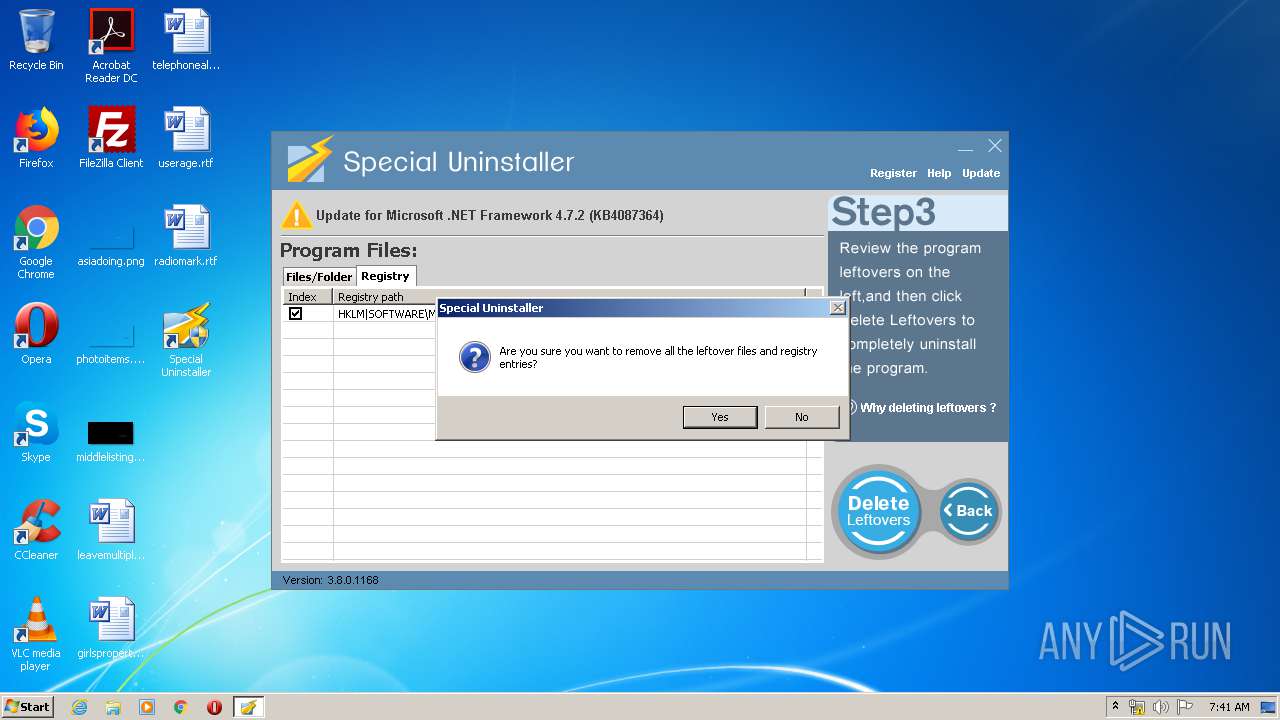Launch Internet Explorer from taskbar
Screen dimensions: 1280x720
[79, 707]
